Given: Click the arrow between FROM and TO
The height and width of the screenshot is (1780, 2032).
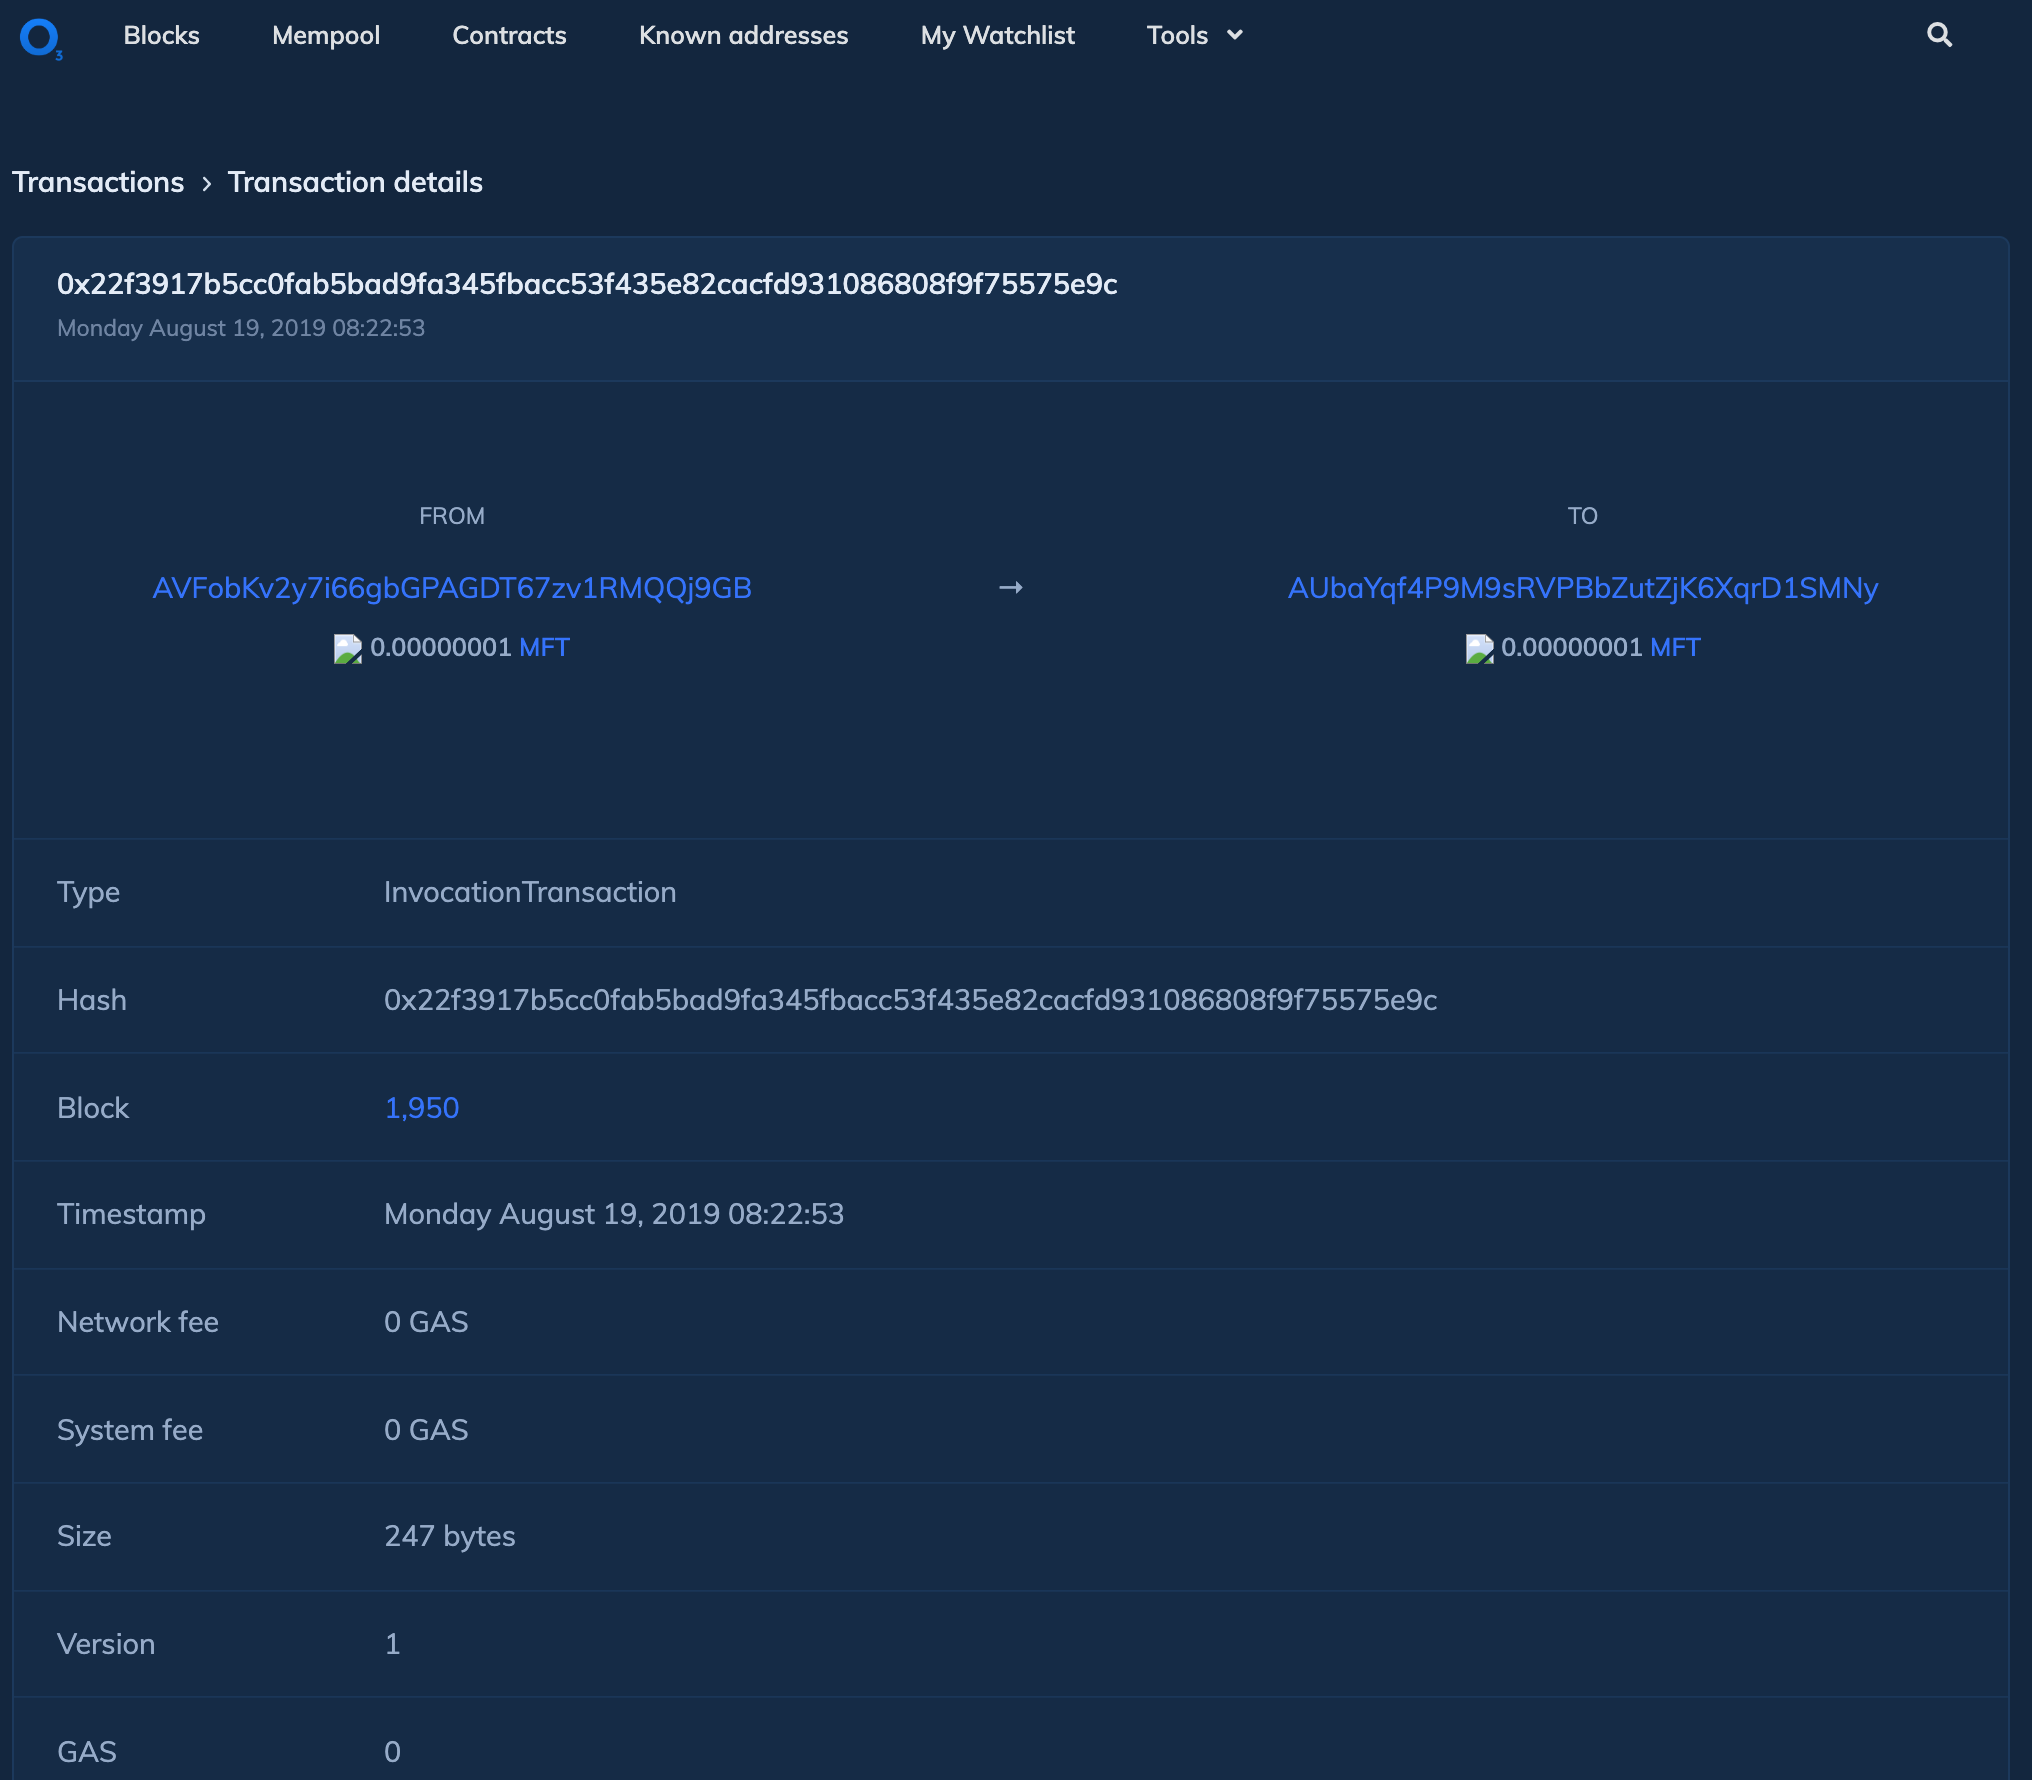Looking at the screenshot, I should point(1011,588).
